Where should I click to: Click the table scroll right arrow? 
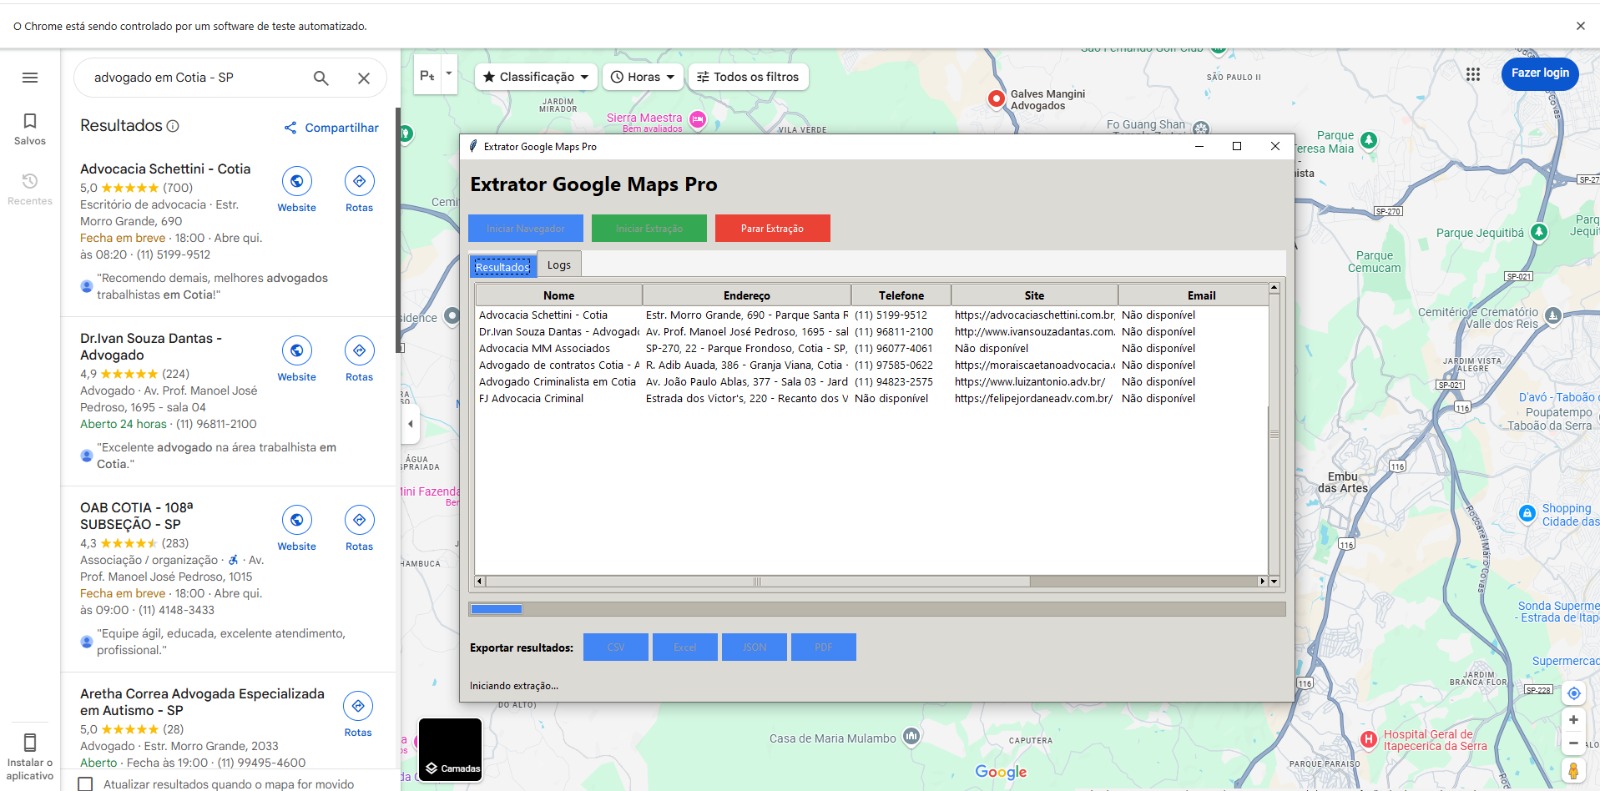[1262, 581]
